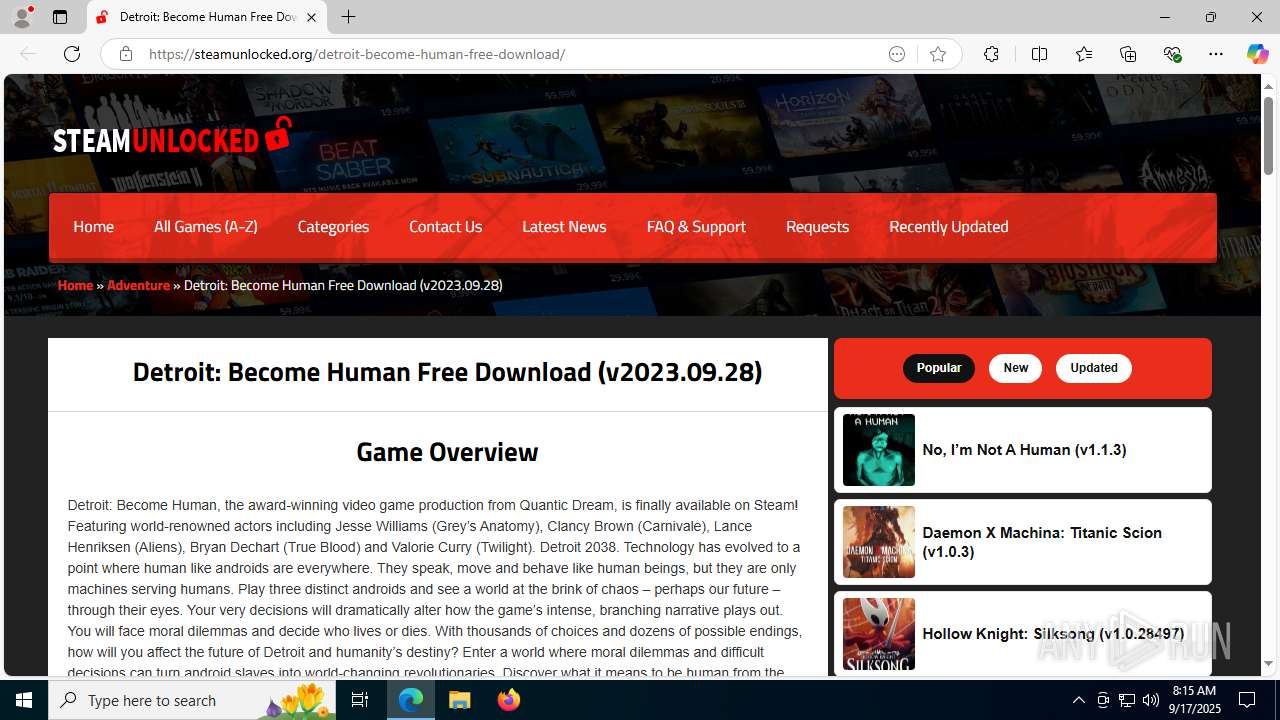
Task: Open the address bar face icon
Action: 897,54
